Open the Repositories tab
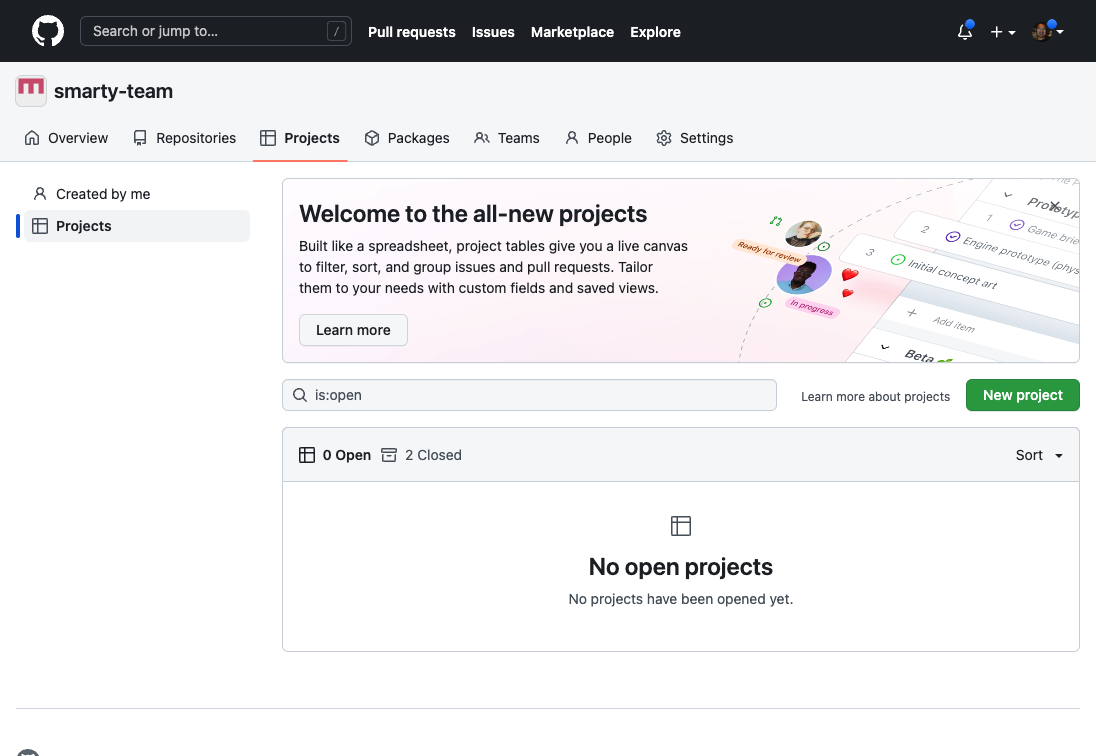Screen dimensions: 1096x756 [184, 138]
